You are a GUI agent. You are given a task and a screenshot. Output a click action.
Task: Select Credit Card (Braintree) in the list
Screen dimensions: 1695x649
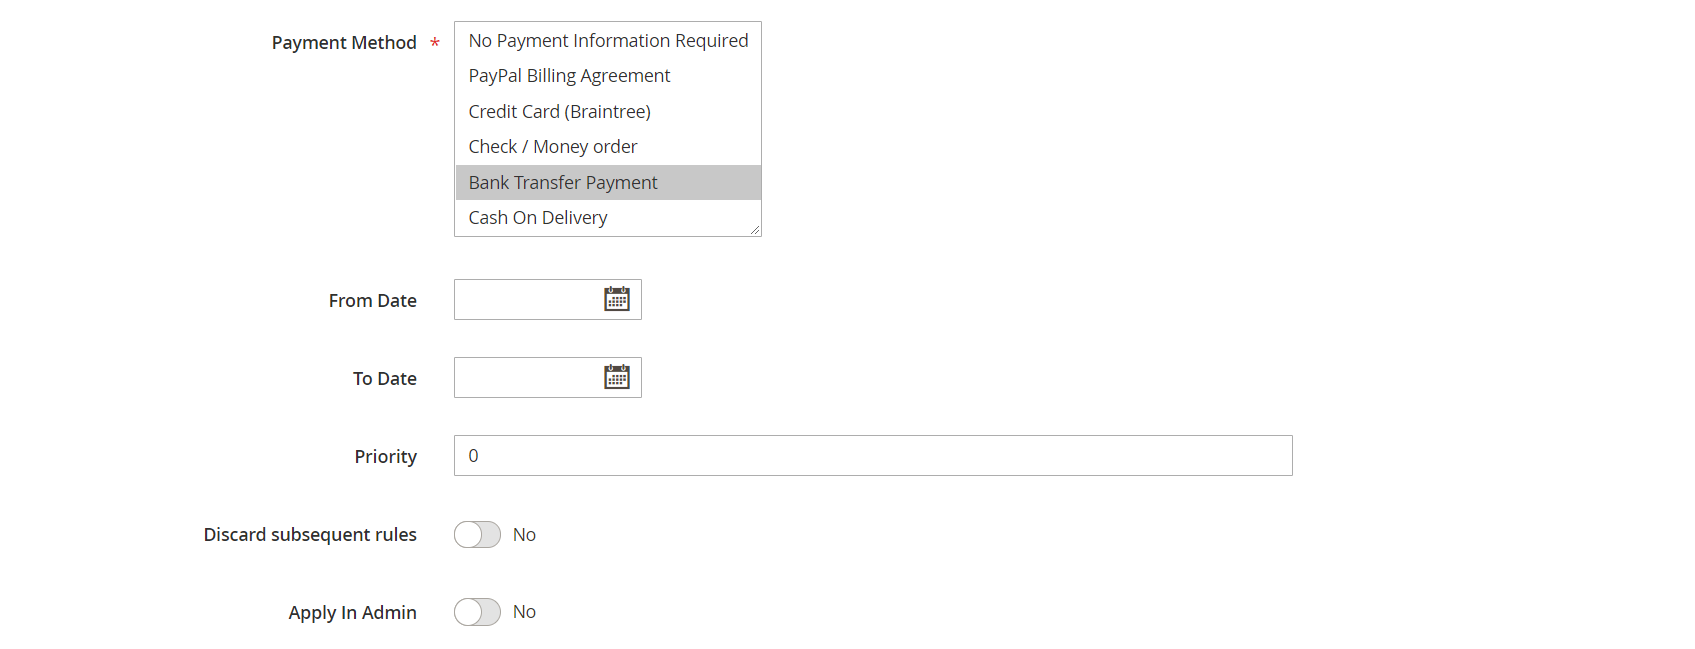coord(559,112)
